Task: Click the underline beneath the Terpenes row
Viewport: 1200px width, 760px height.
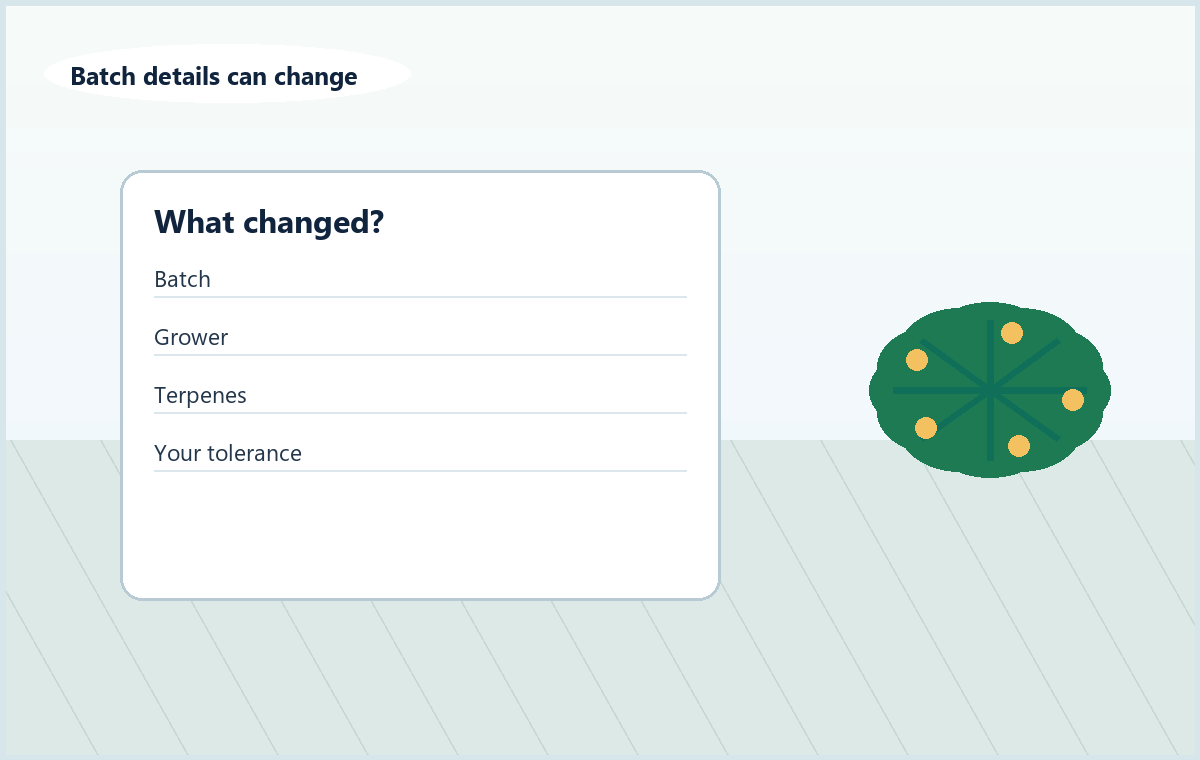Action: pyautogui.click(x=420, y=413)
